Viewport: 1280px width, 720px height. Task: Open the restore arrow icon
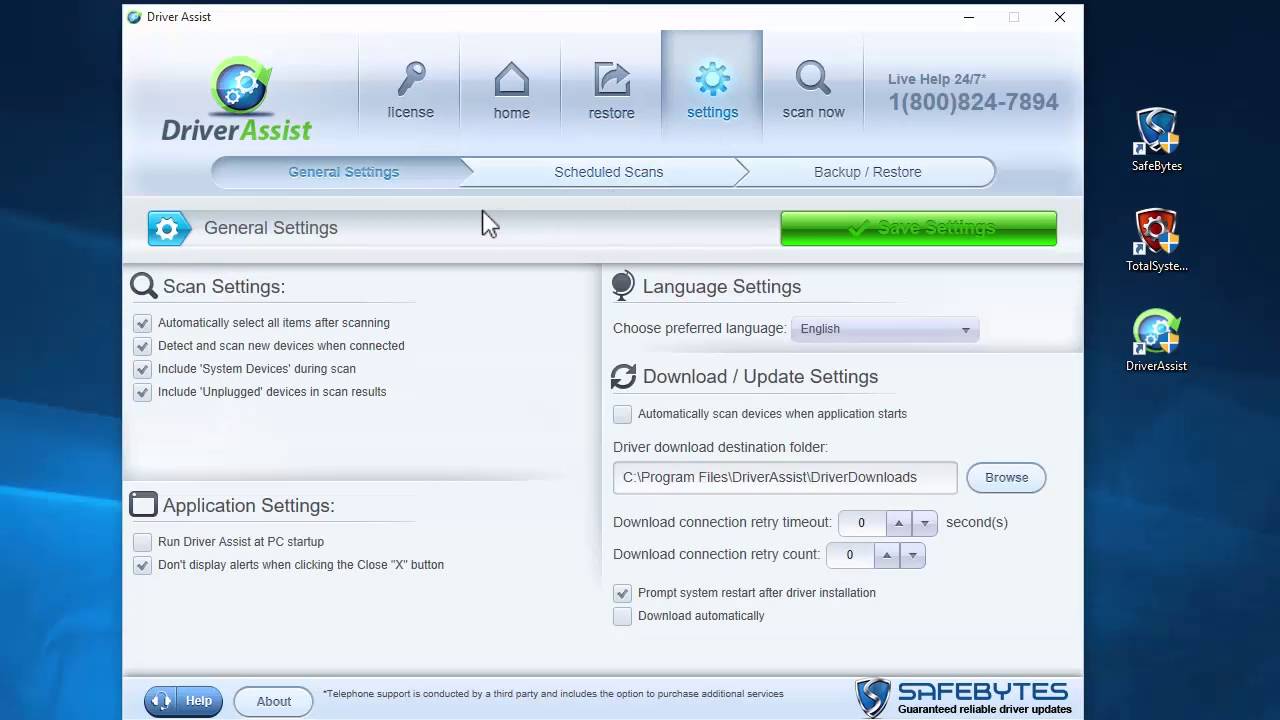click(612, 79)
